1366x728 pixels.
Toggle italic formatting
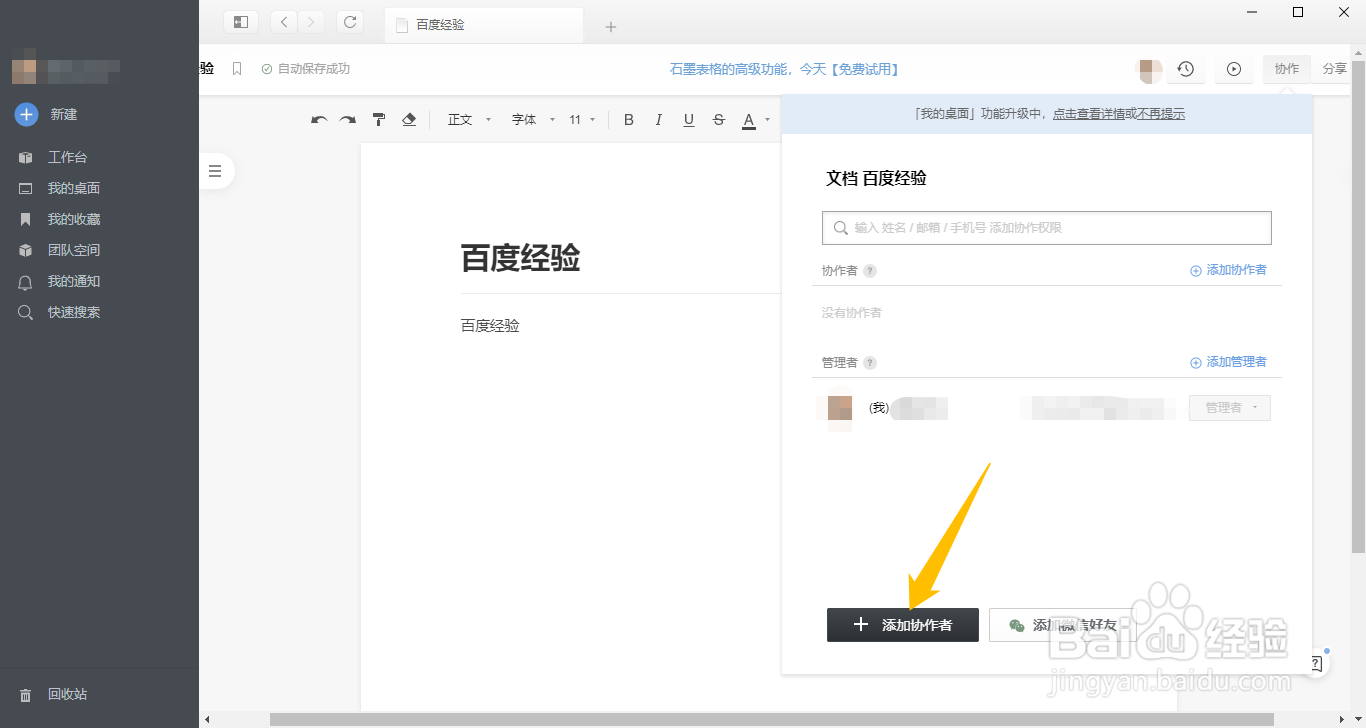pos(658,120)
